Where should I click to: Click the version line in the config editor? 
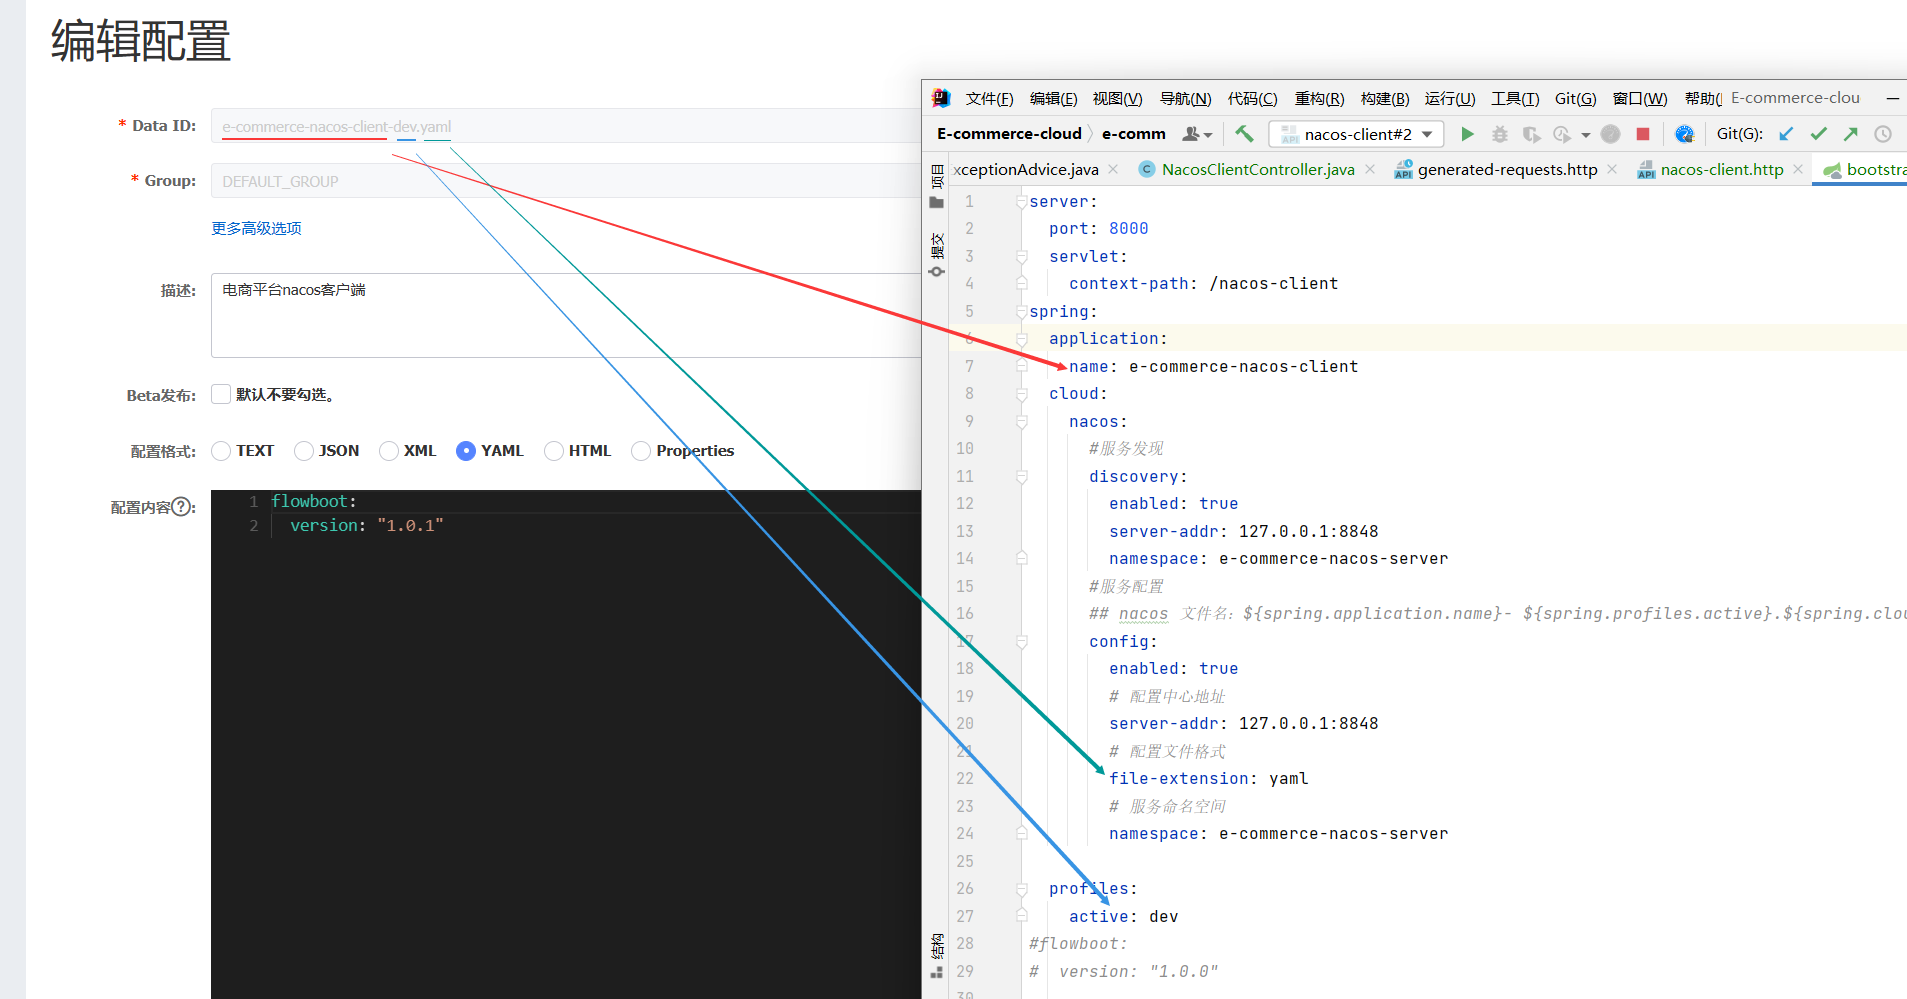coord(366,525)
